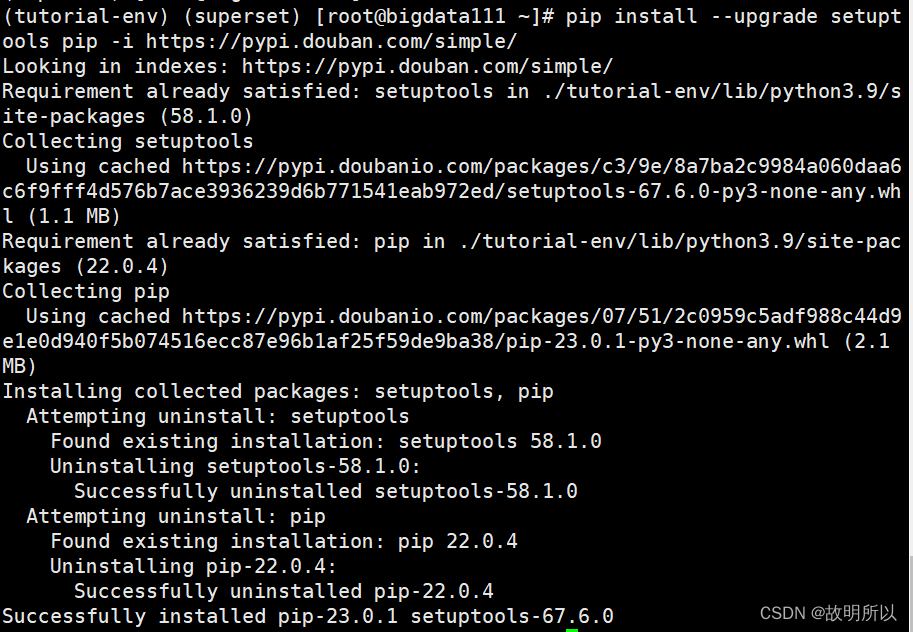Click the final "Successfully installed pip-23.0.1" line
Image resolution: width=913 pixels, height=632 pixels.
click(308, 616)
